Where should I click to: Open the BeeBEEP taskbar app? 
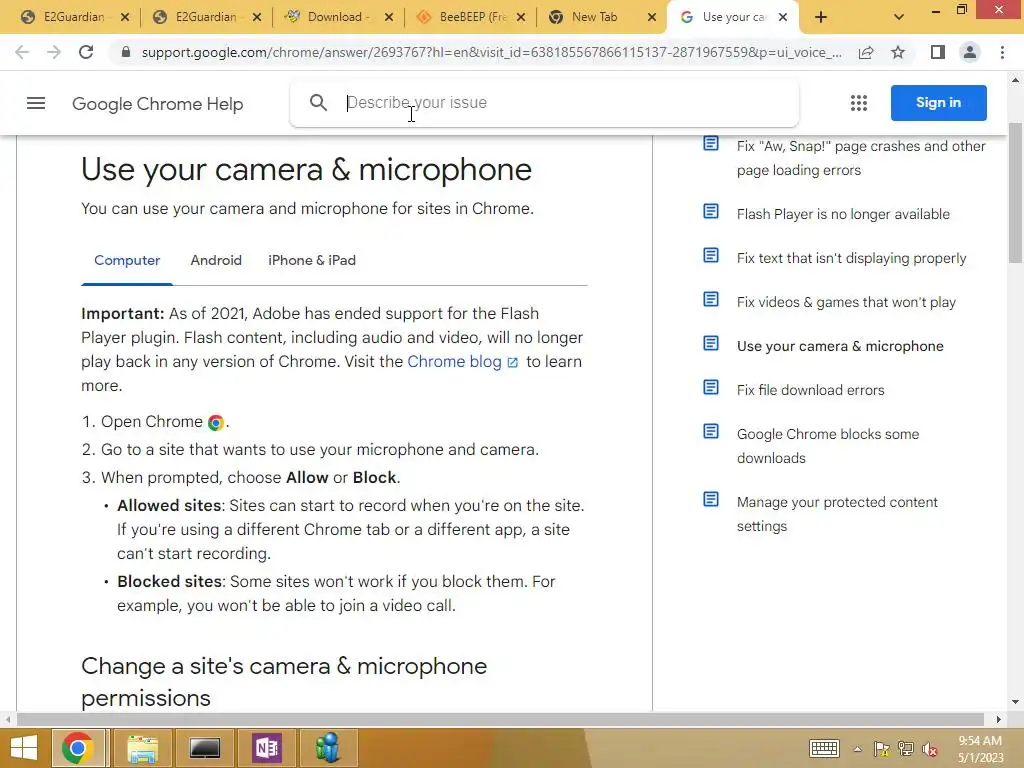pyautogui.click(x=328, y=748)
